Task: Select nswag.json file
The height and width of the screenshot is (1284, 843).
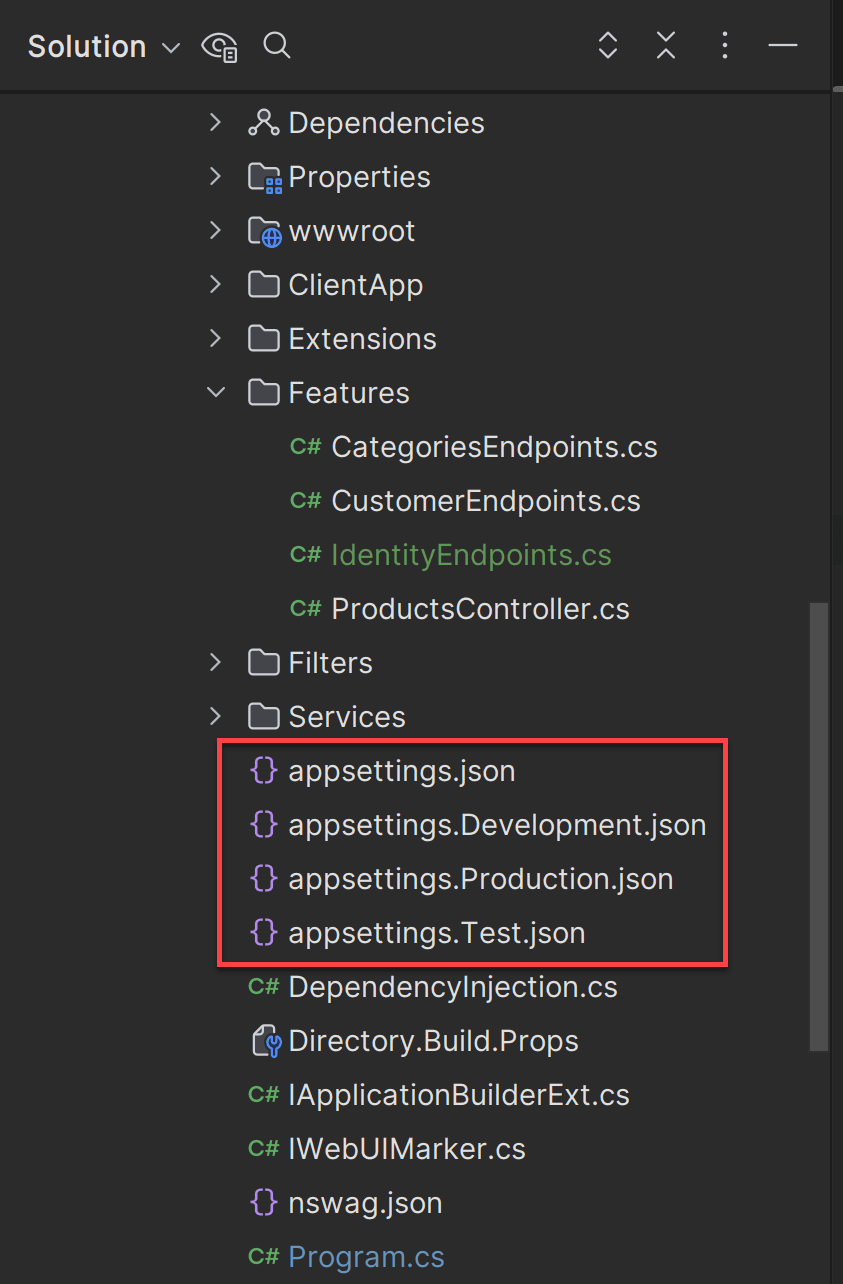Action: tap(365, 1203)
